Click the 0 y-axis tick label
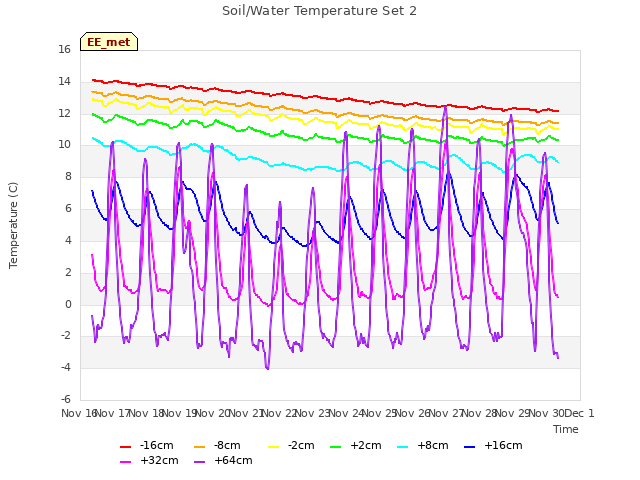This screenshot has width=640, height=480. point(68,304)
